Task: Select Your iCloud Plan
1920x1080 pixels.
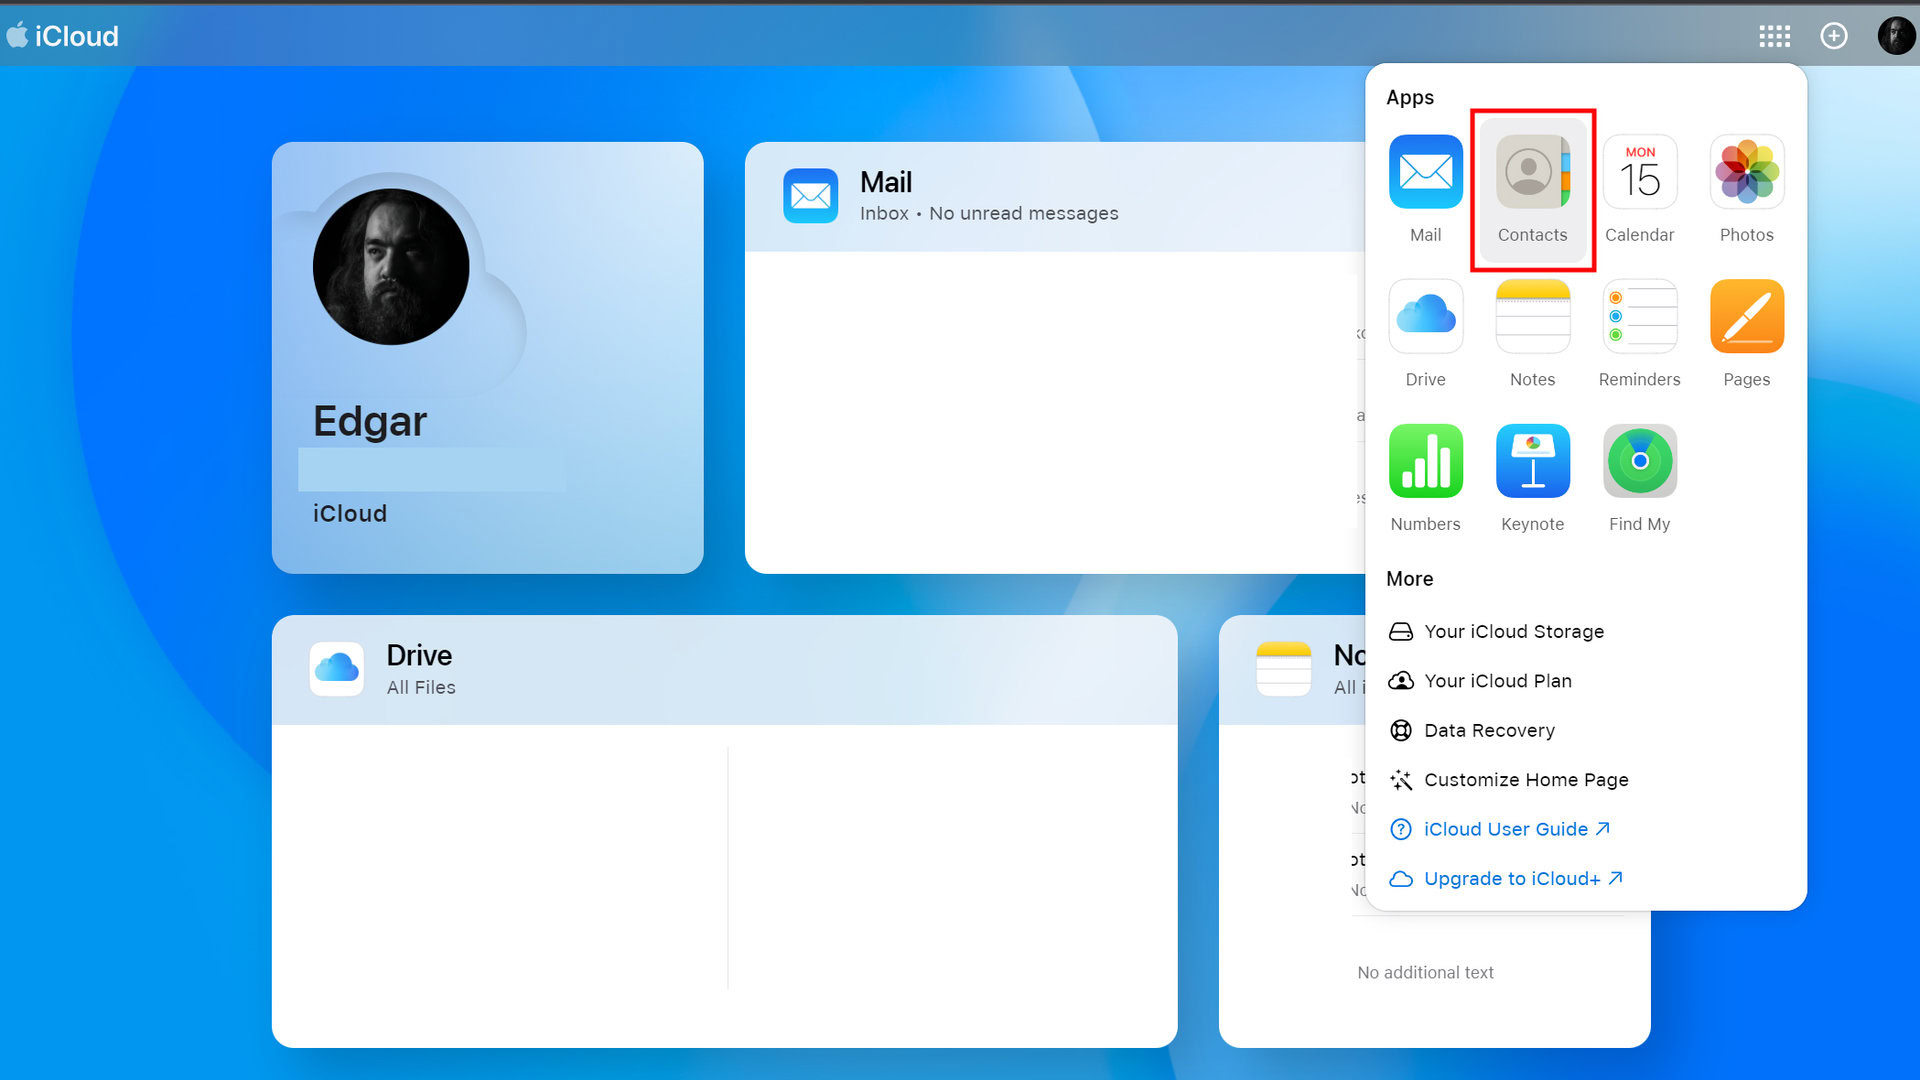Action: click(x=1497, y=681)
